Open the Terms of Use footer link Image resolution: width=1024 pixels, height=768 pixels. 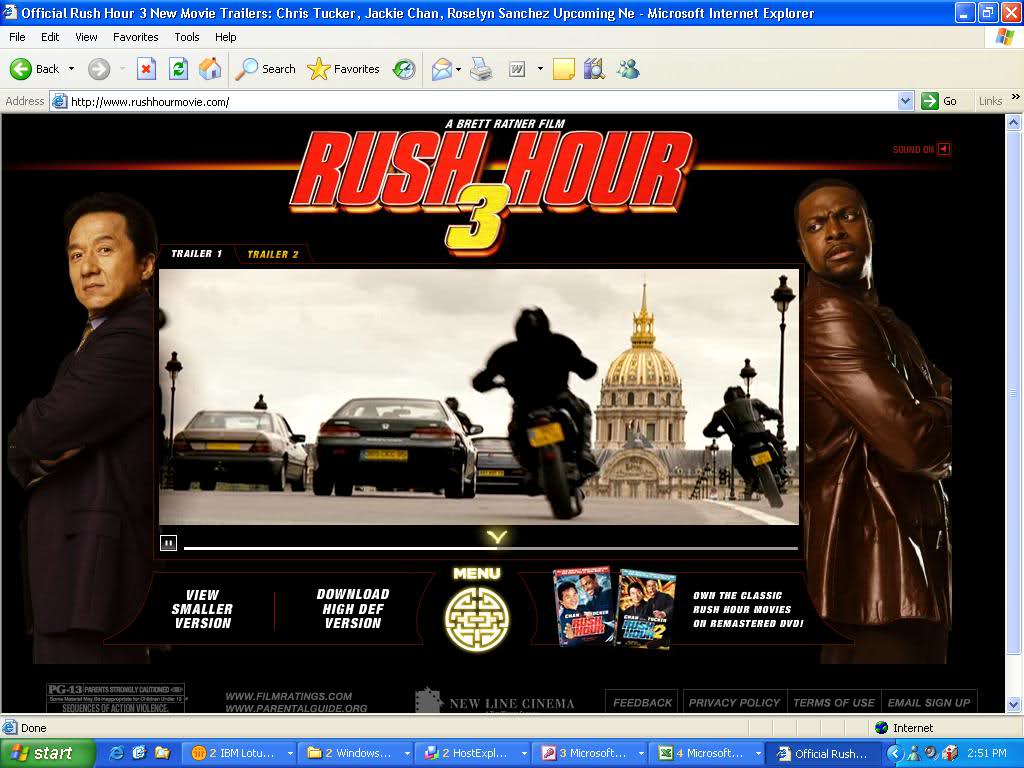click(834, 703)
